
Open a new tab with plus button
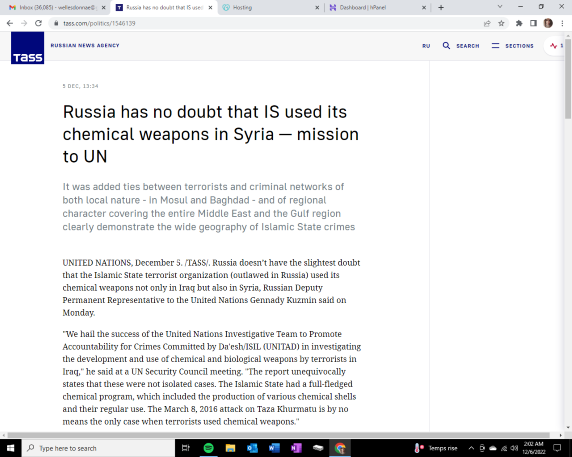[441, 7]
